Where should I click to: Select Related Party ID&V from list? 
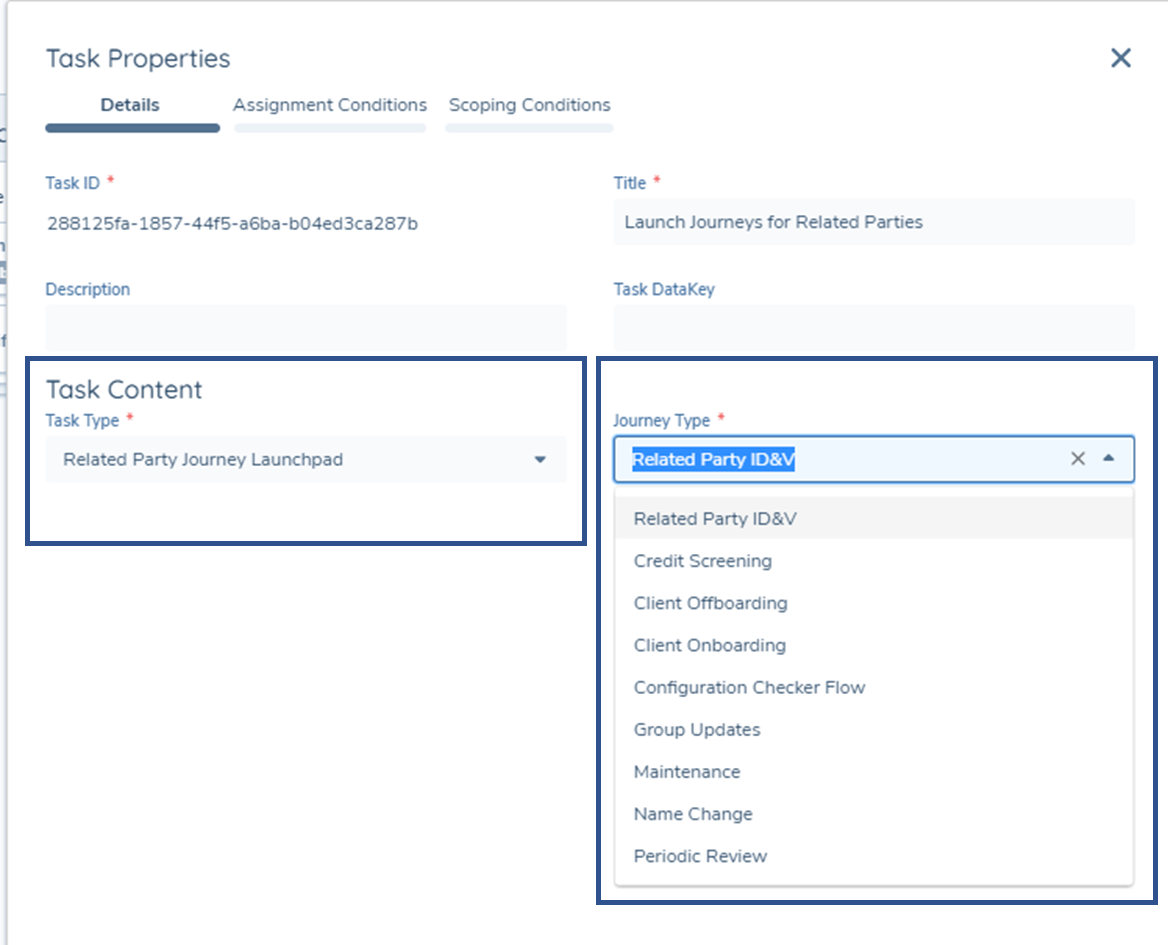point(715,519)
